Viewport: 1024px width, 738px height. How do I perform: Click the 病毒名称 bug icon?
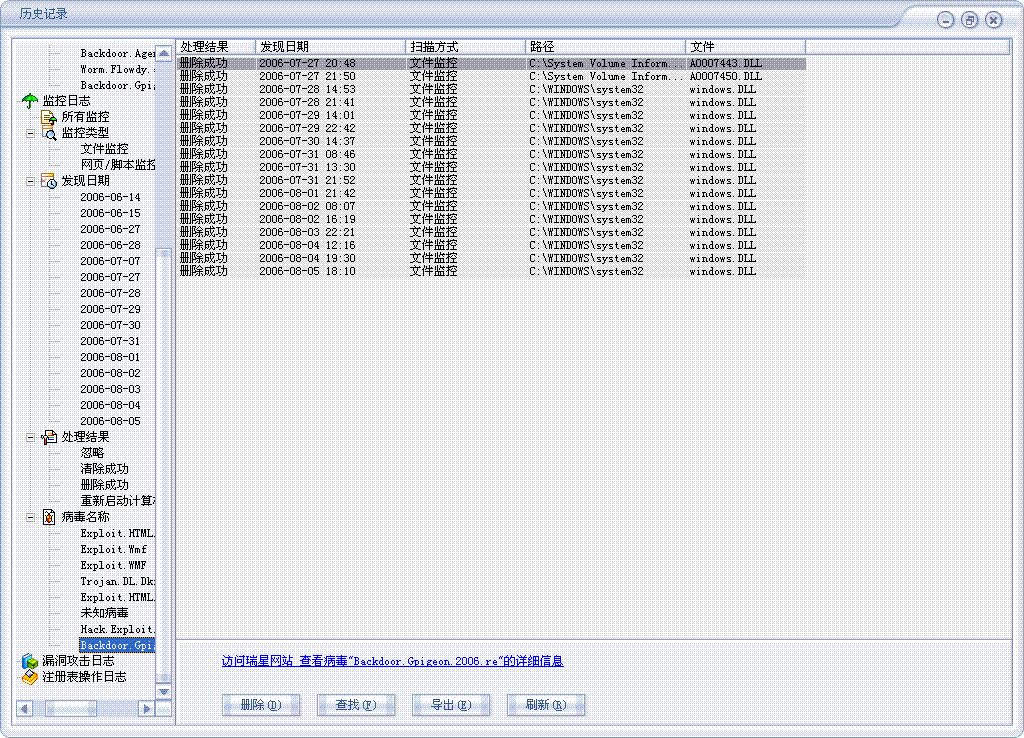pyautogui.click(x=49, y=517)
